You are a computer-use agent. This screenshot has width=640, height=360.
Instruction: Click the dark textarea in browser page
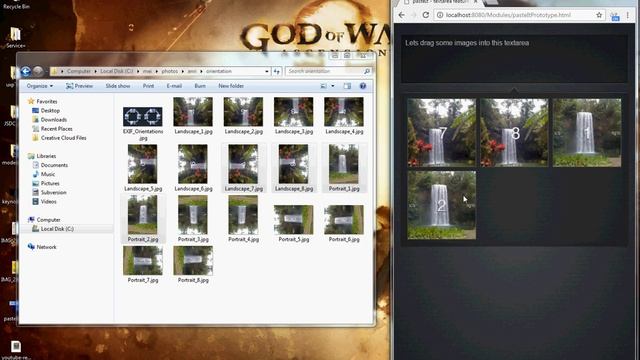514,59
